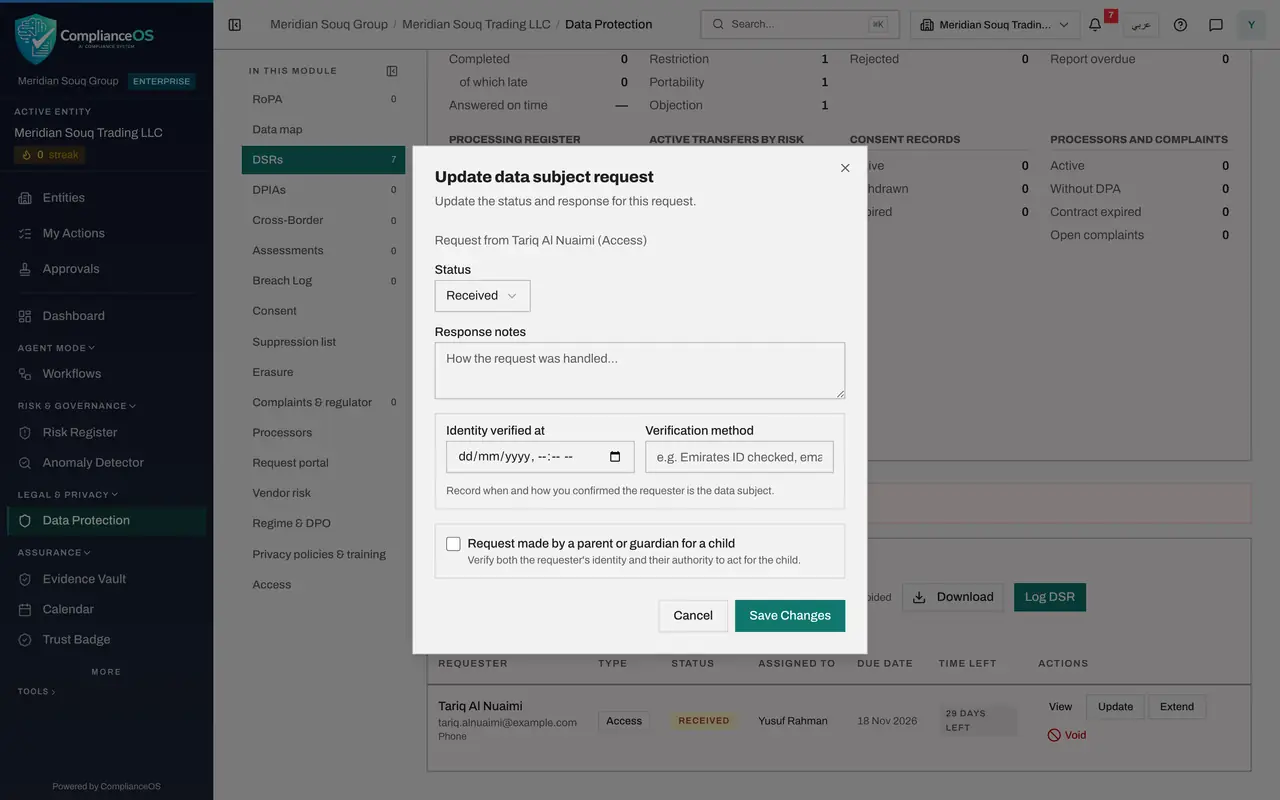
Task: Focus the Verification method input field
Action: tap(739, 457)
